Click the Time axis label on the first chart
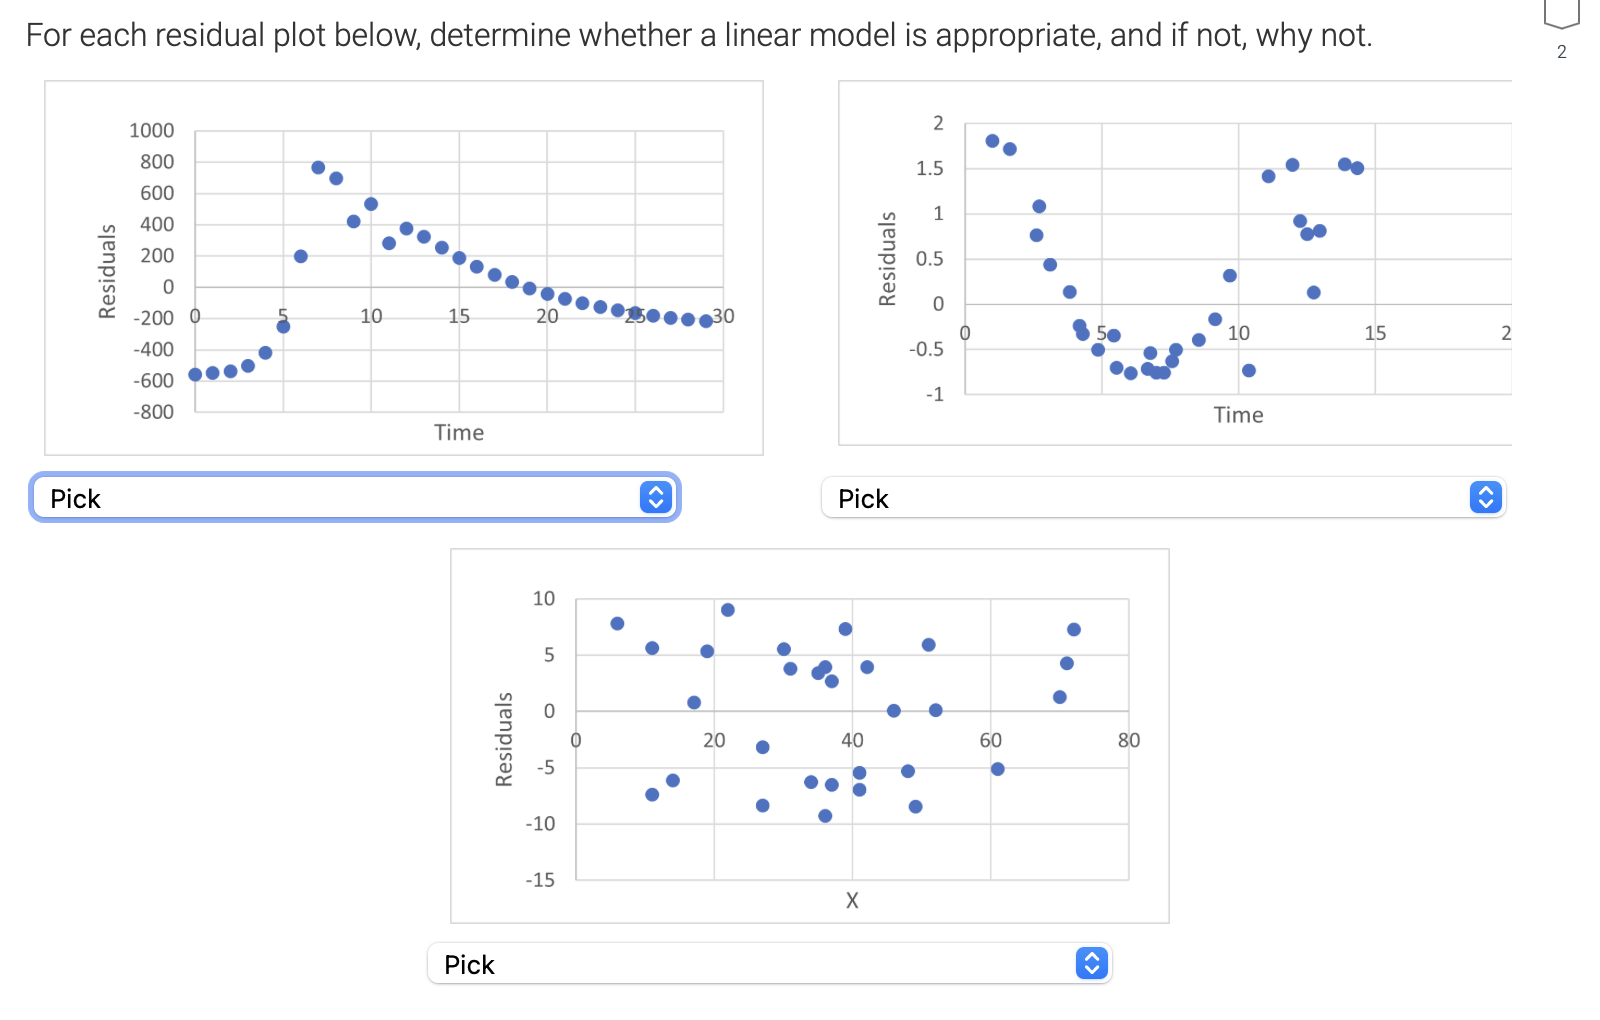This screenshot has width=1600, height=1020. point(458,432)
